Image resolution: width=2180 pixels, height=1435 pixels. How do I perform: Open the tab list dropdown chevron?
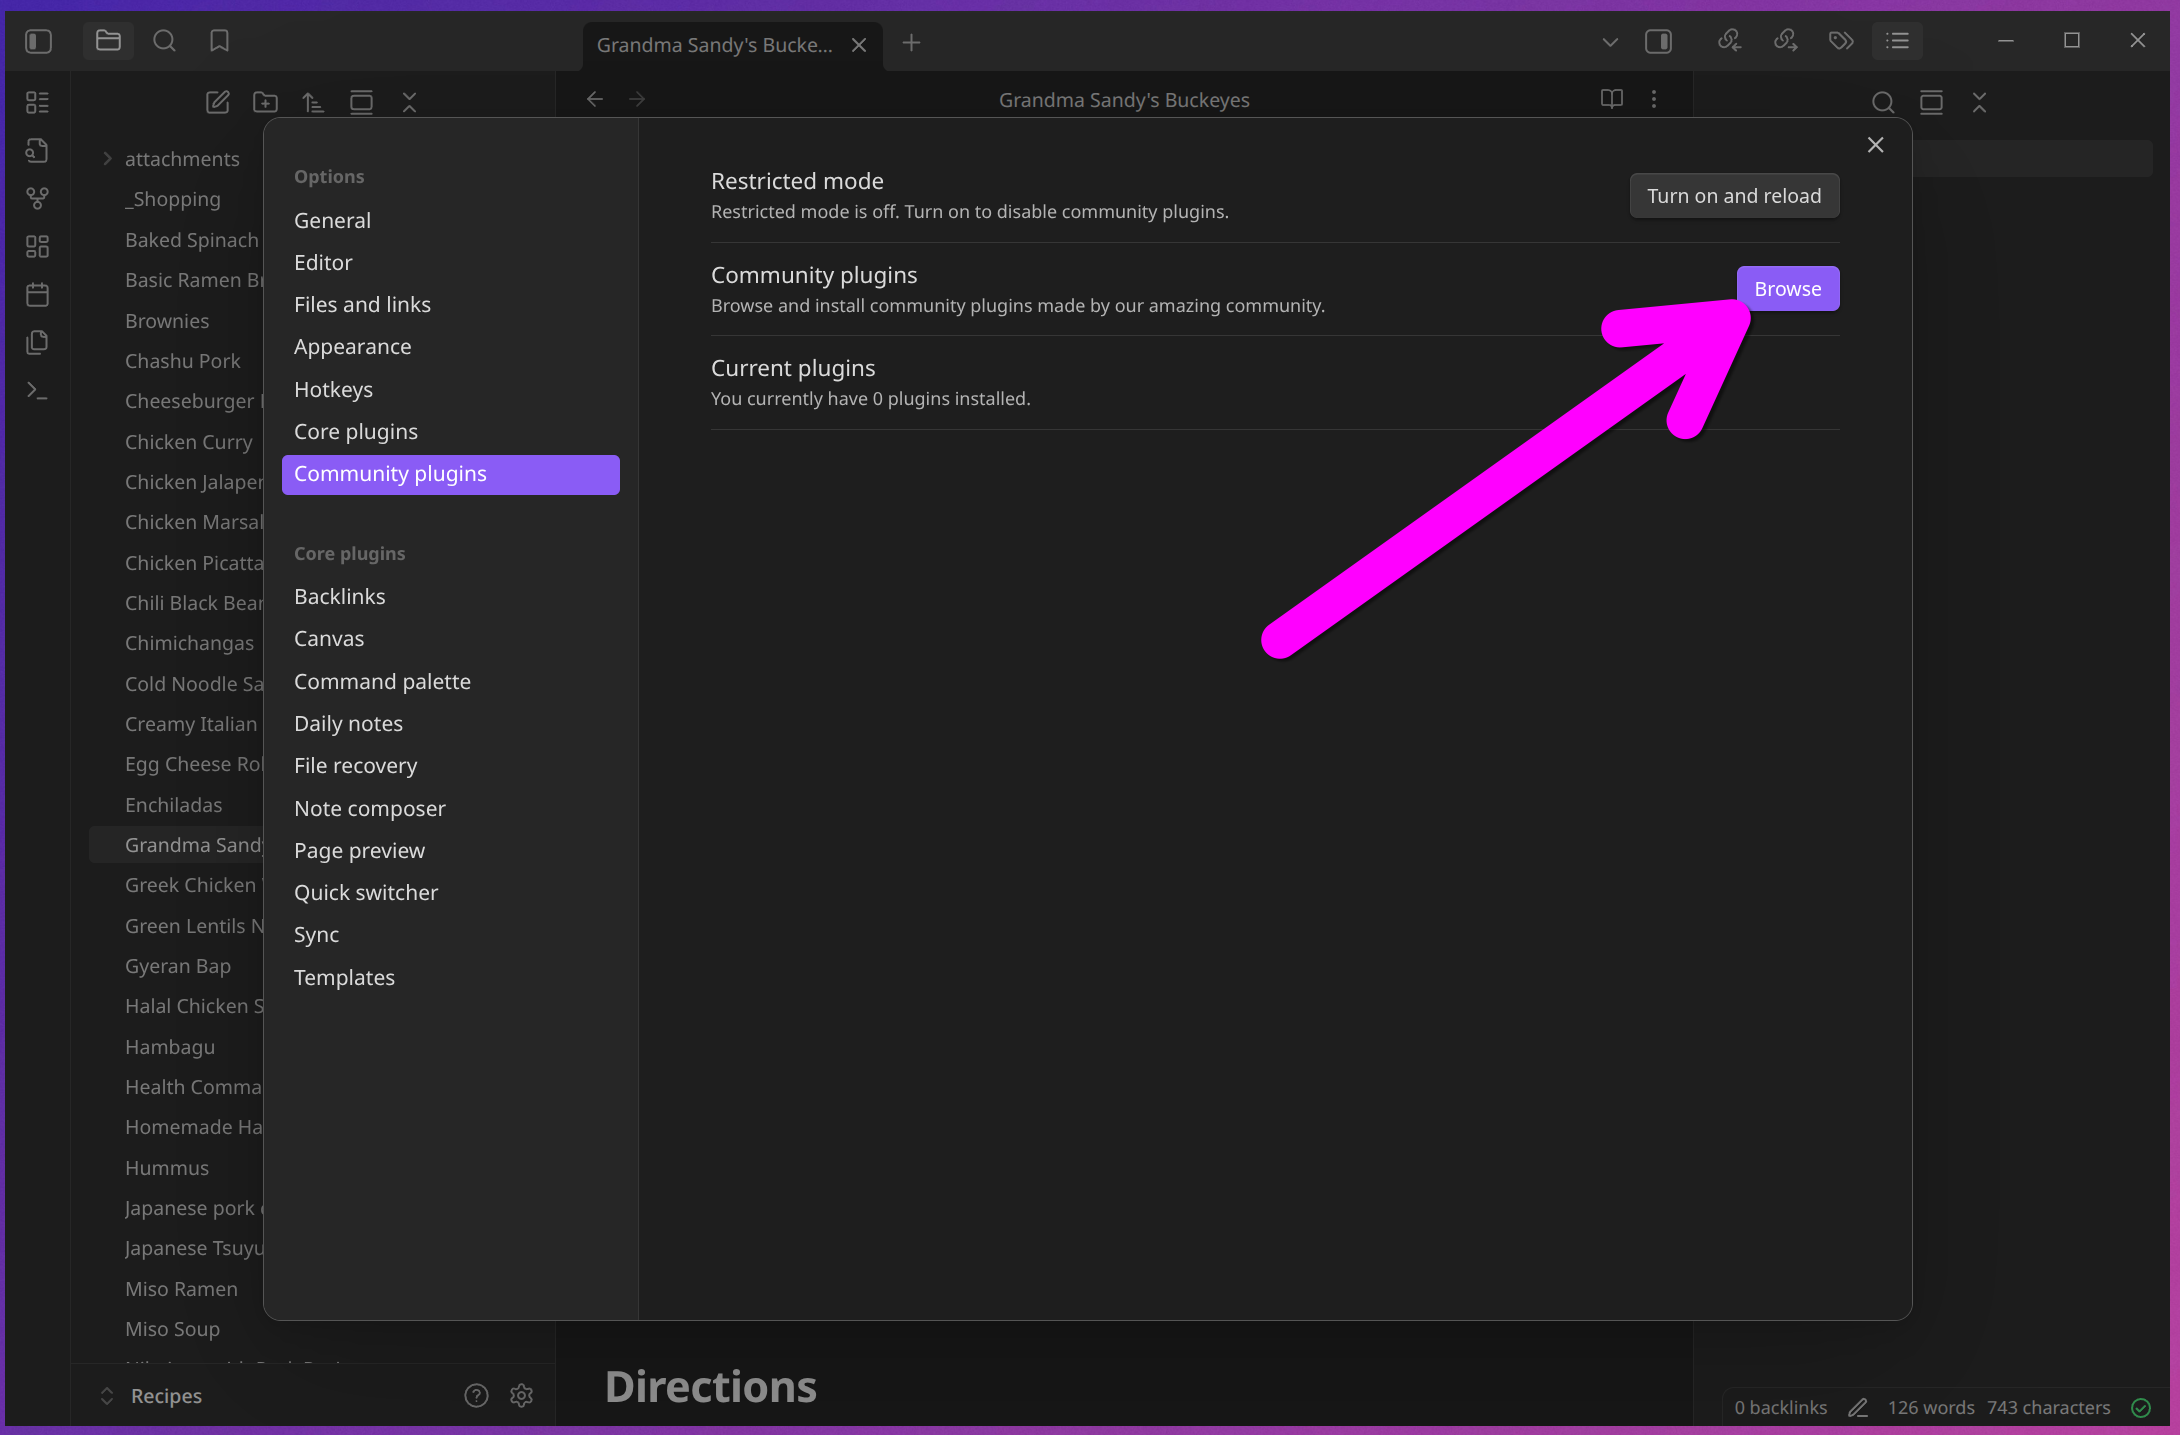coord(1609,42)
